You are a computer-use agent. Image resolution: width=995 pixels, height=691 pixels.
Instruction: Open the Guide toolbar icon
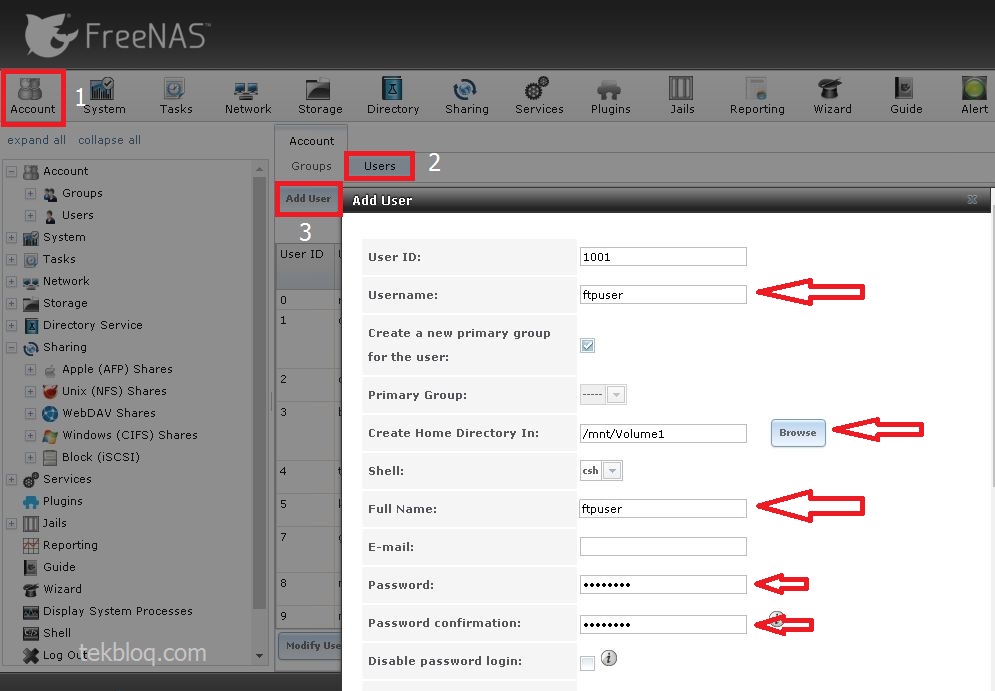(x=906, y=97)
